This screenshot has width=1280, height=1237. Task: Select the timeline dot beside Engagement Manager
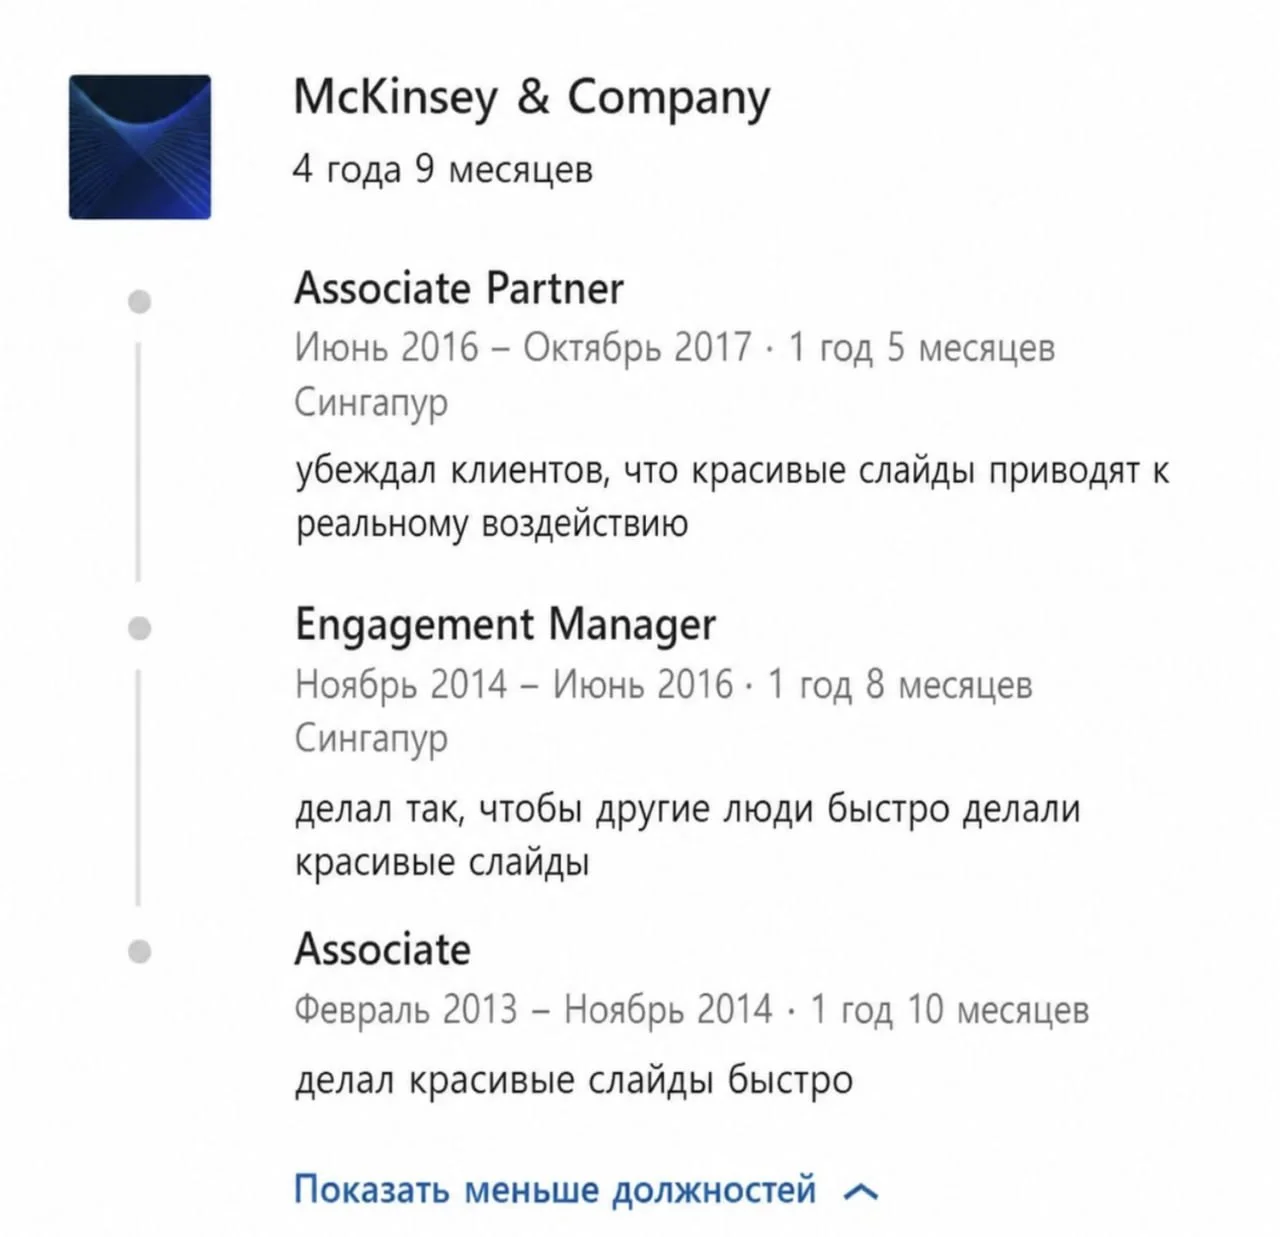pos(140,628)
